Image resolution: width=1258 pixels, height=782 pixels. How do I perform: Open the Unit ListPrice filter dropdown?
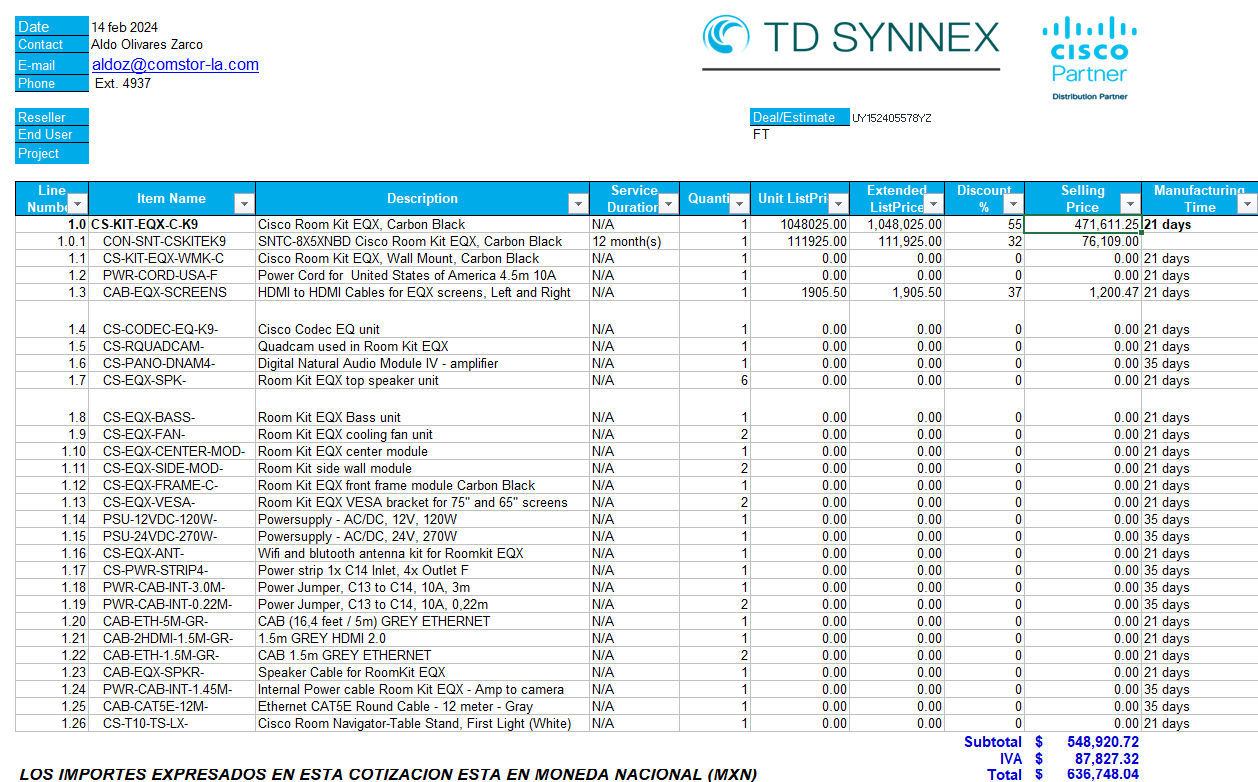tap(839, 204)
